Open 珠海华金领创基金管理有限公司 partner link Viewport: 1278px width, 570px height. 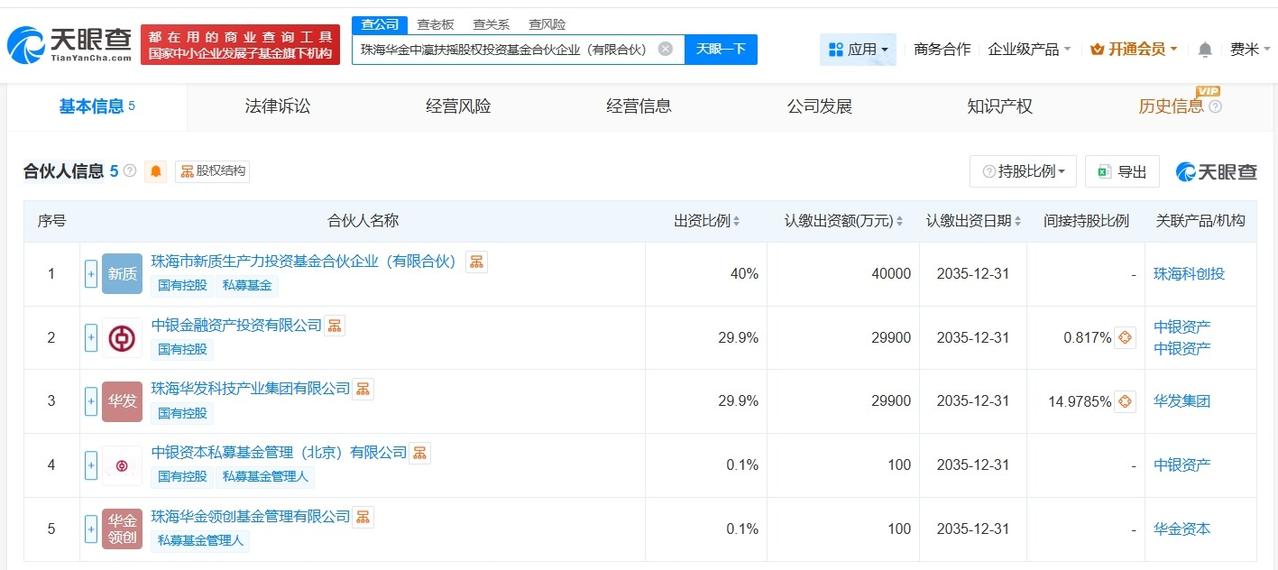click(251, 516)
